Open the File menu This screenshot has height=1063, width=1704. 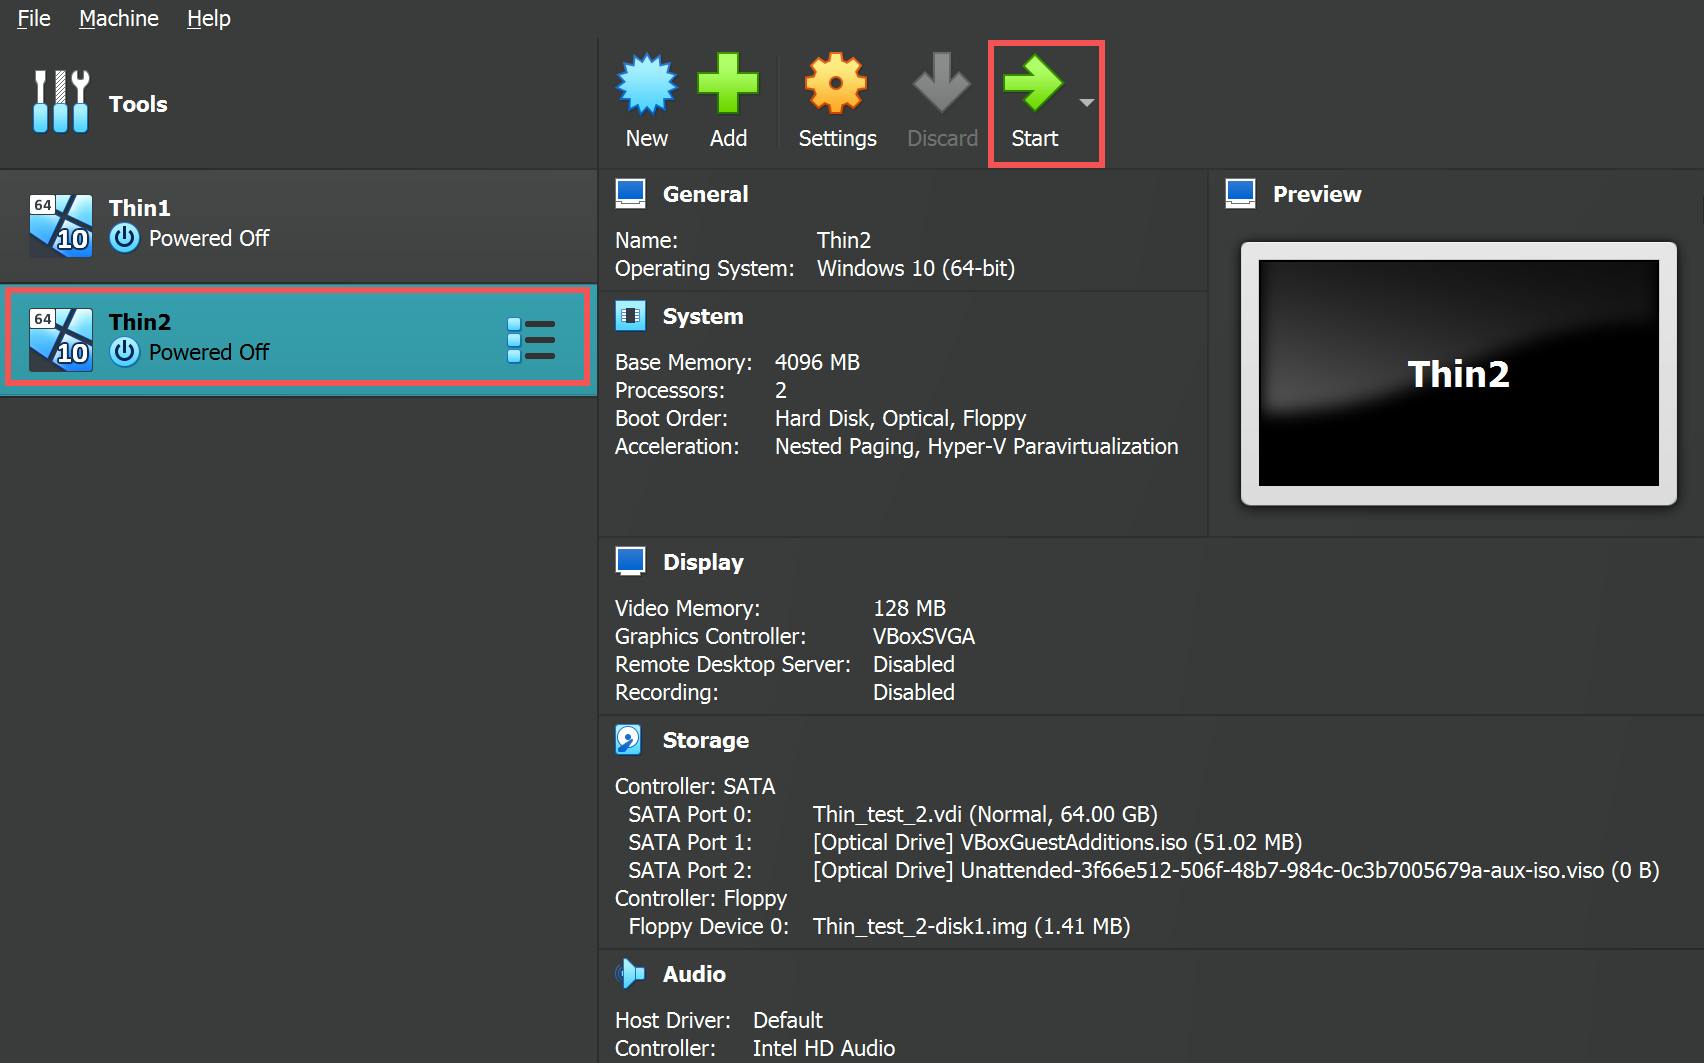[34, 18]
